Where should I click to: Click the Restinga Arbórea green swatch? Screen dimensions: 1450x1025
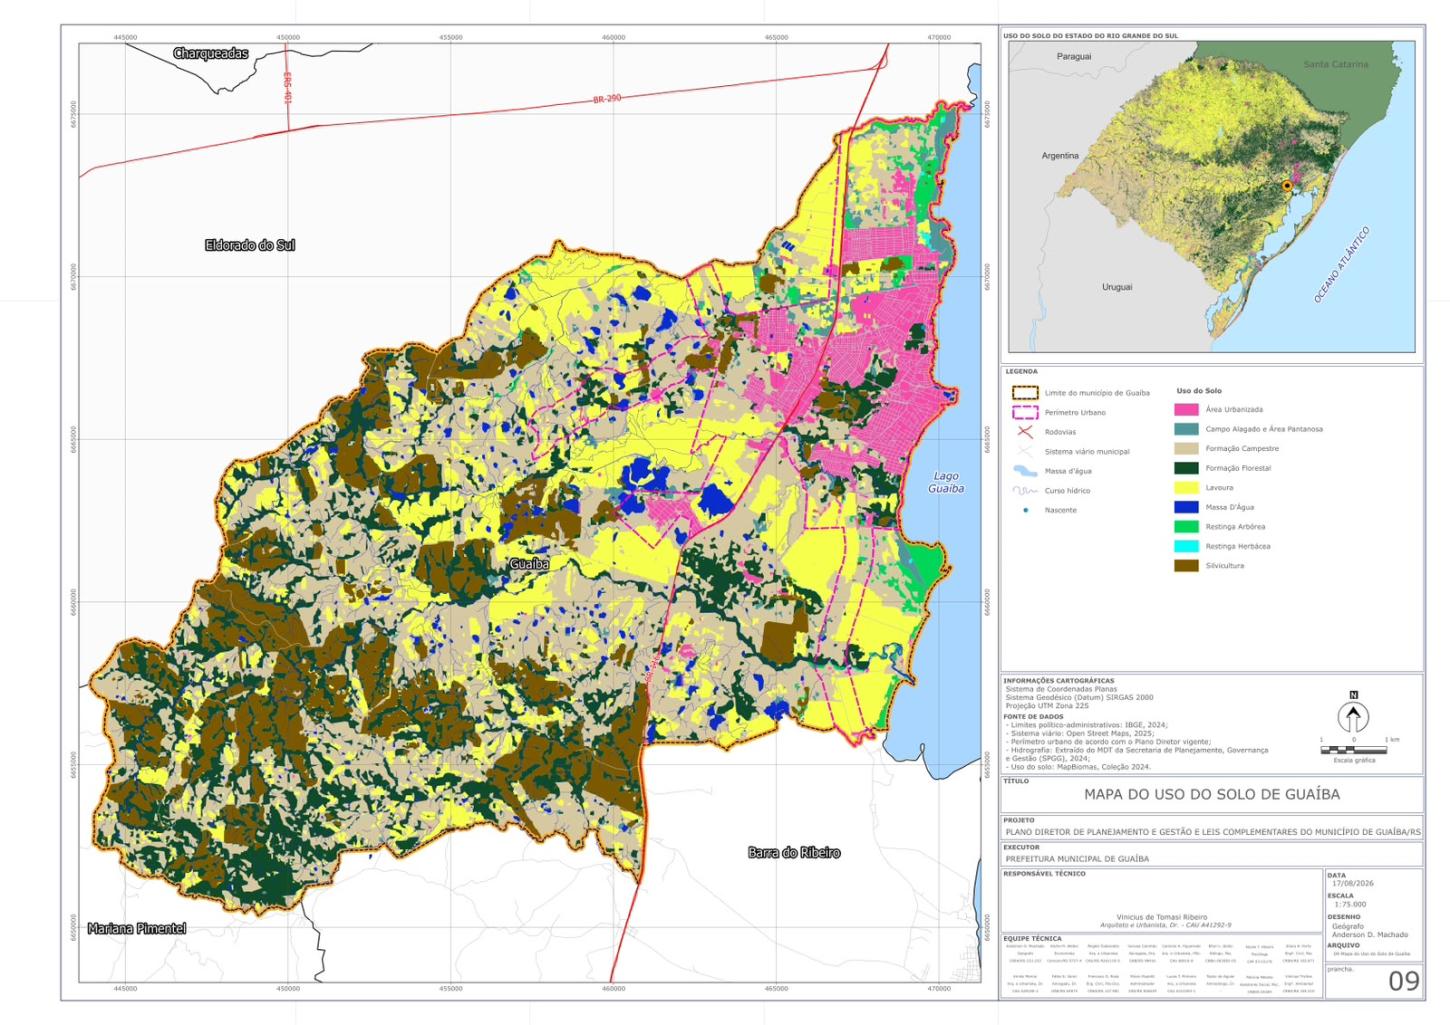coord(1186,526)
